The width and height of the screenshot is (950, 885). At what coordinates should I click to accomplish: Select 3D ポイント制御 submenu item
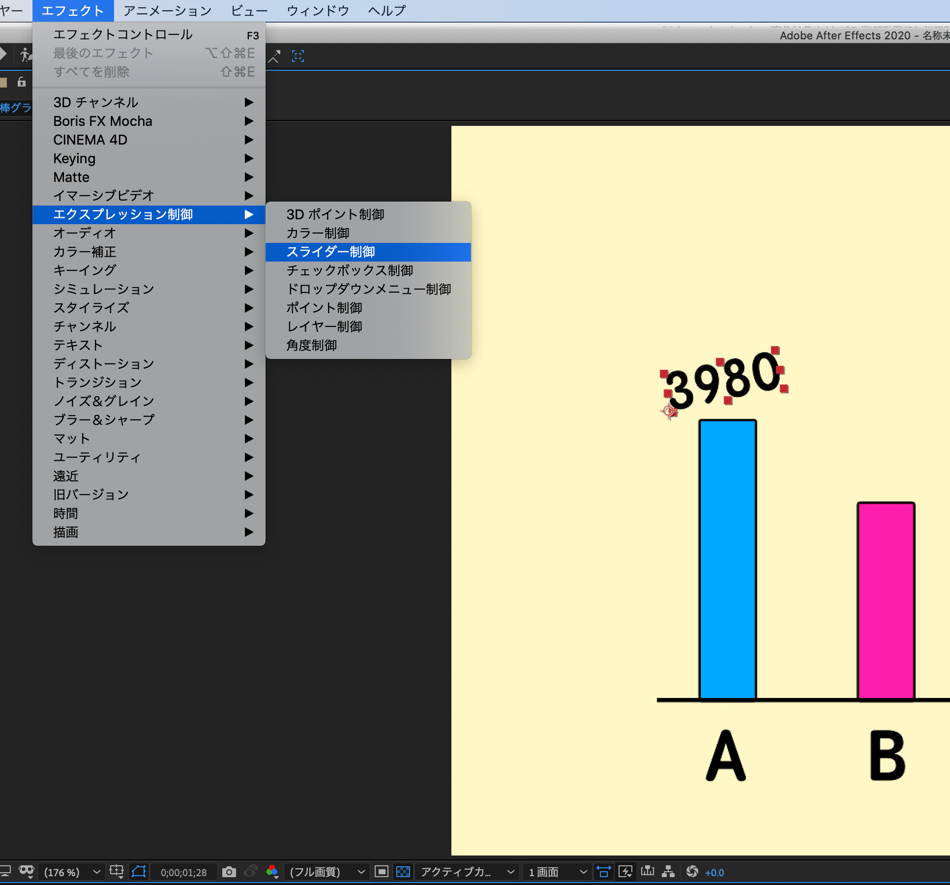click(x=368, y=214)
